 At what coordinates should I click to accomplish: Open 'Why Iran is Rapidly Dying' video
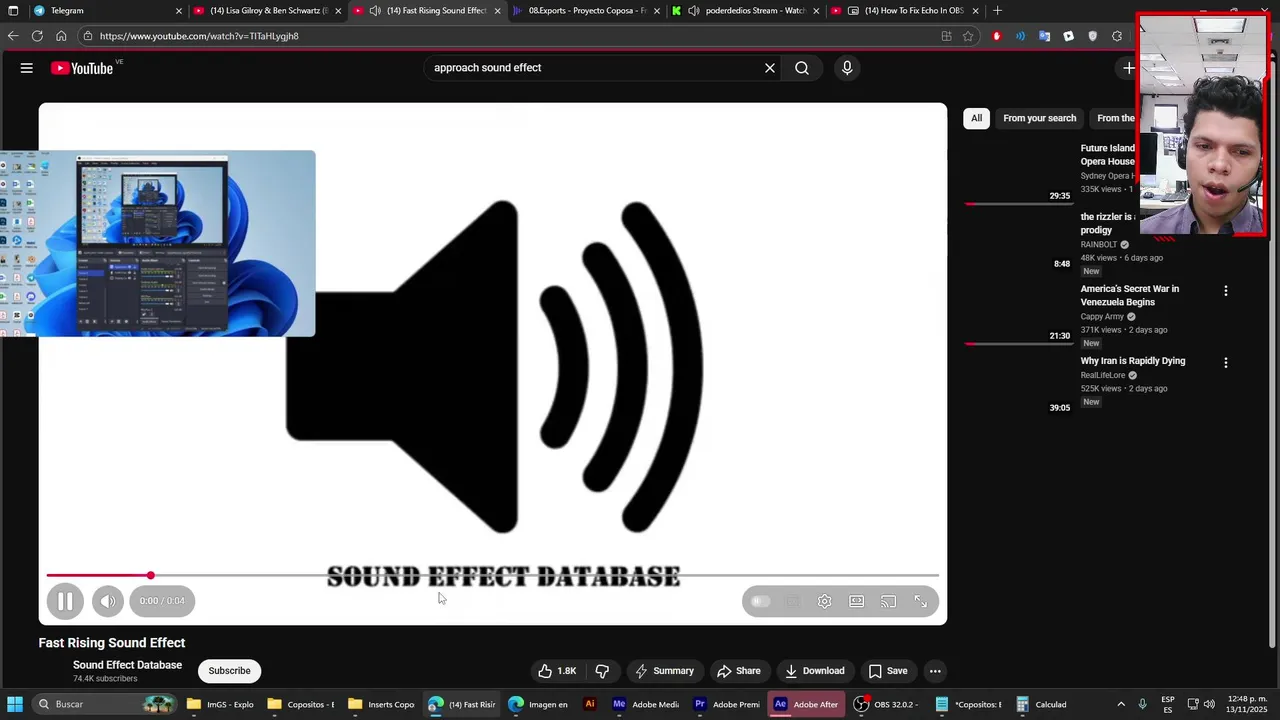1132,361
